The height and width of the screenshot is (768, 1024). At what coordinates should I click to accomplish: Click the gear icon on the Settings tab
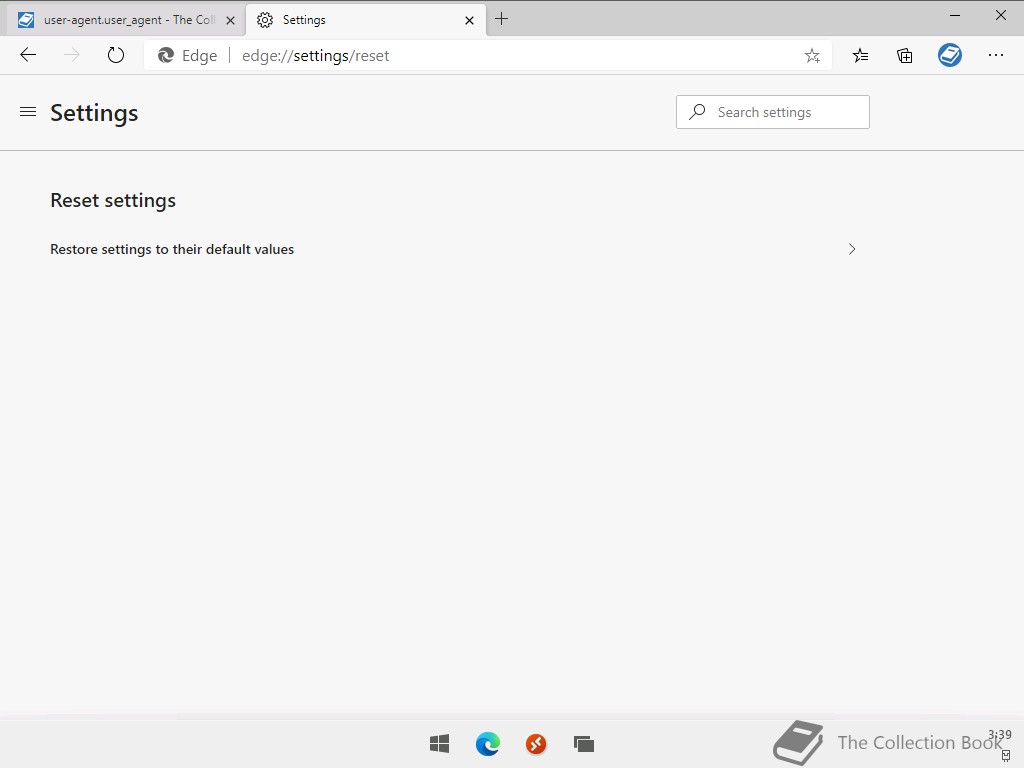[264, 20]
